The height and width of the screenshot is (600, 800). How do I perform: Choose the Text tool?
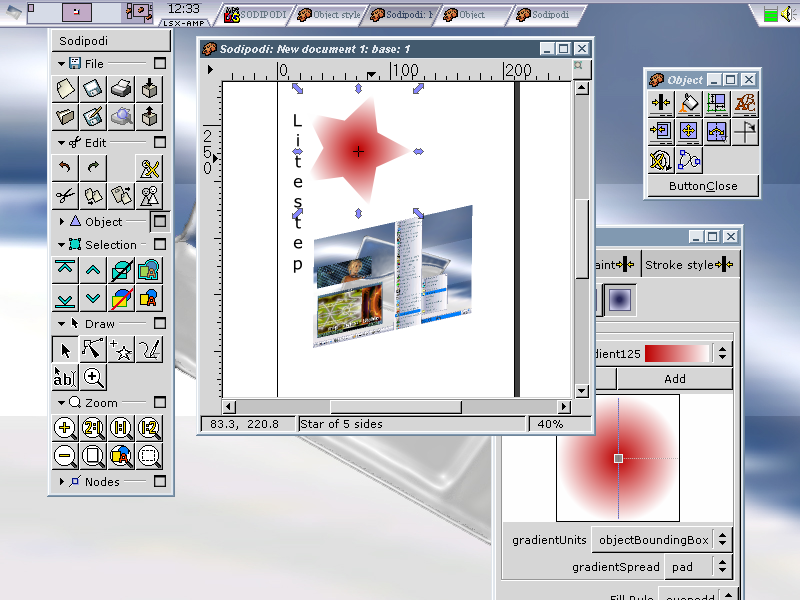coord(65,377)
